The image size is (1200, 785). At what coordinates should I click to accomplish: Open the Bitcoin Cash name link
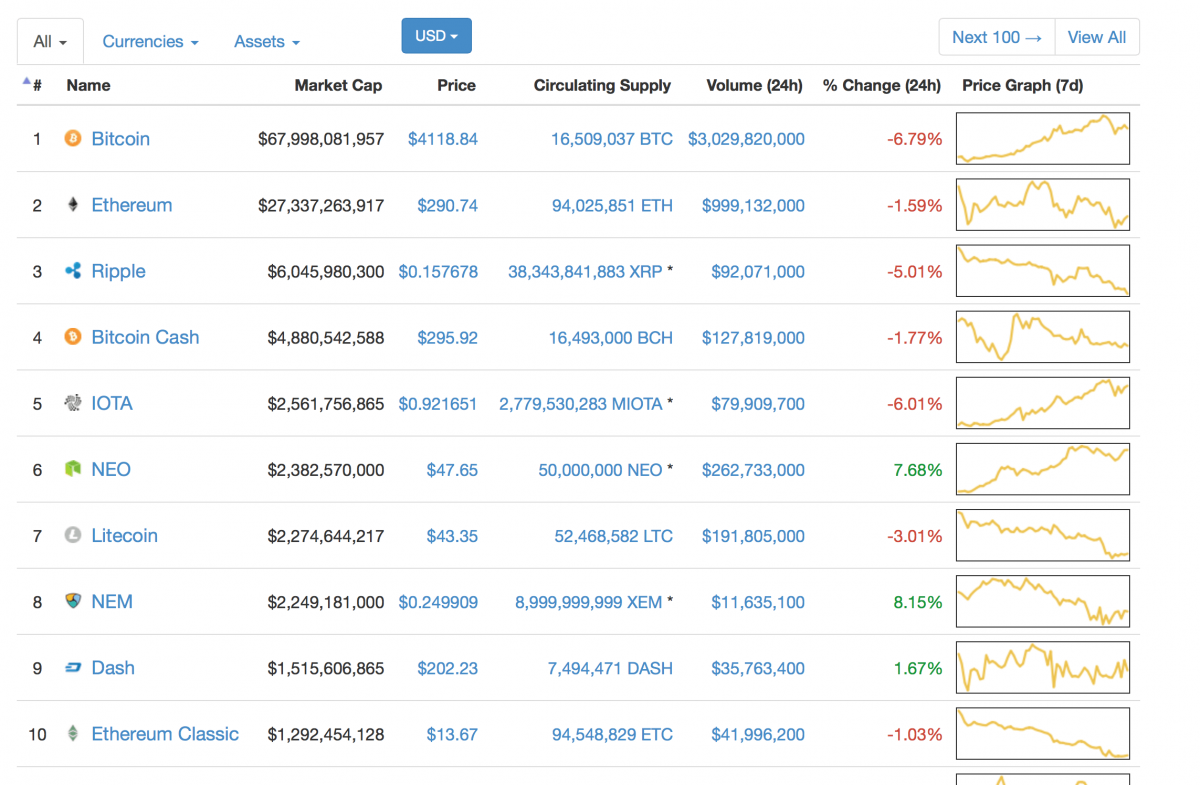tap(145, 337)
